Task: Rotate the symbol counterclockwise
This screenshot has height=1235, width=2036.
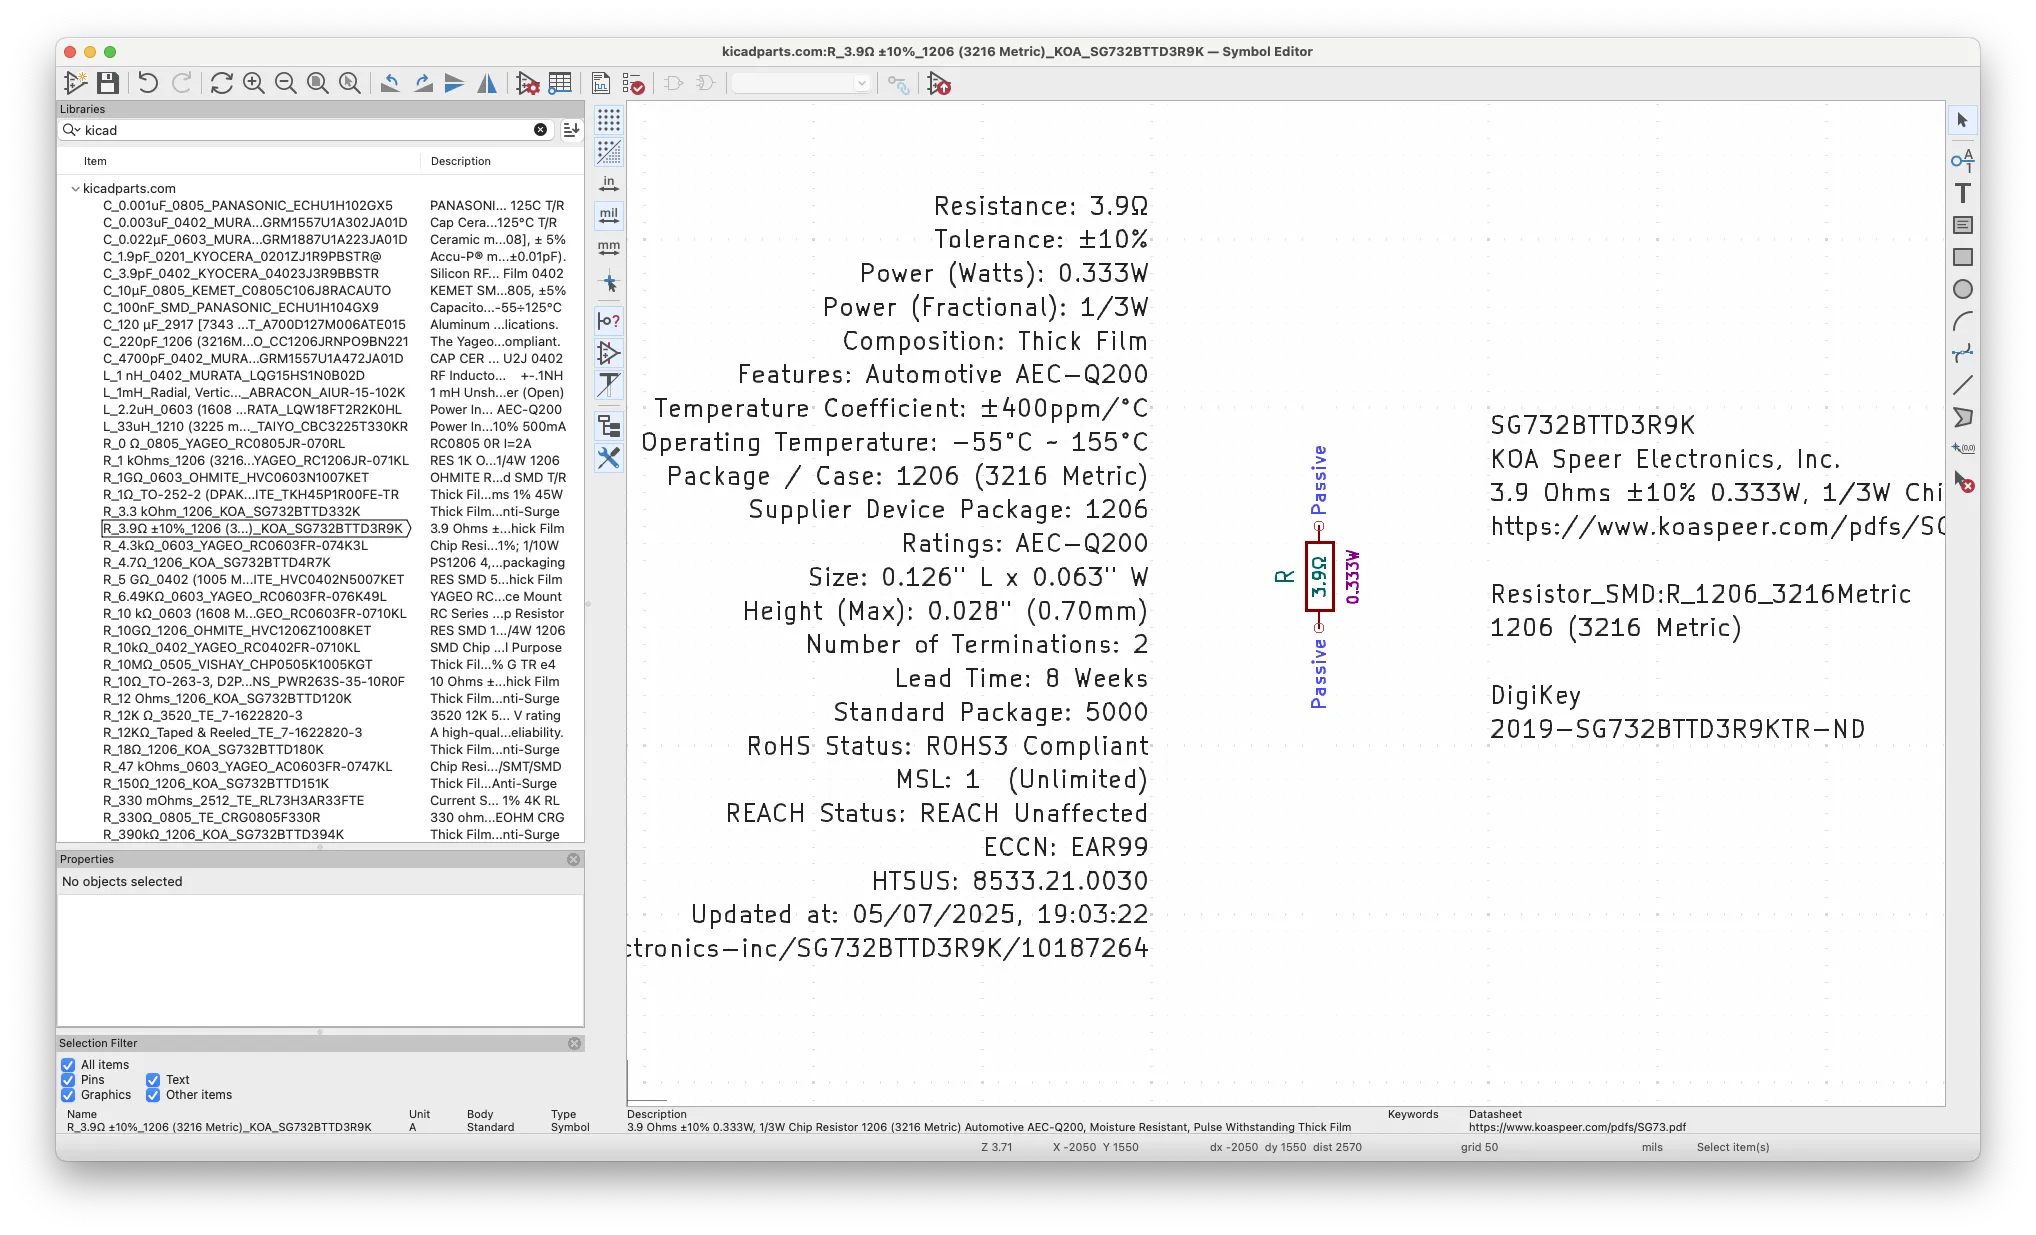Action: point(391,83)
